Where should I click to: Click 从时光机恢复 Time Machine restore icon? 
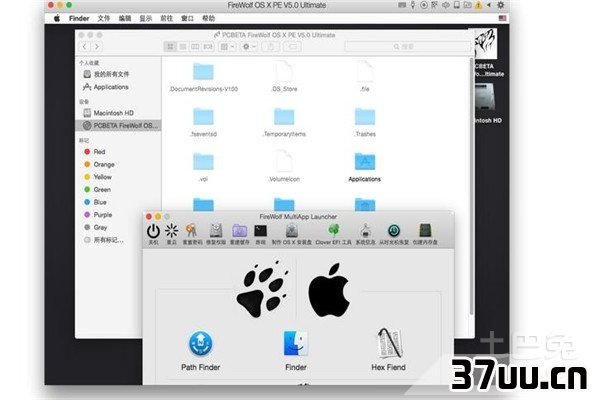click(x=394, y=231)
